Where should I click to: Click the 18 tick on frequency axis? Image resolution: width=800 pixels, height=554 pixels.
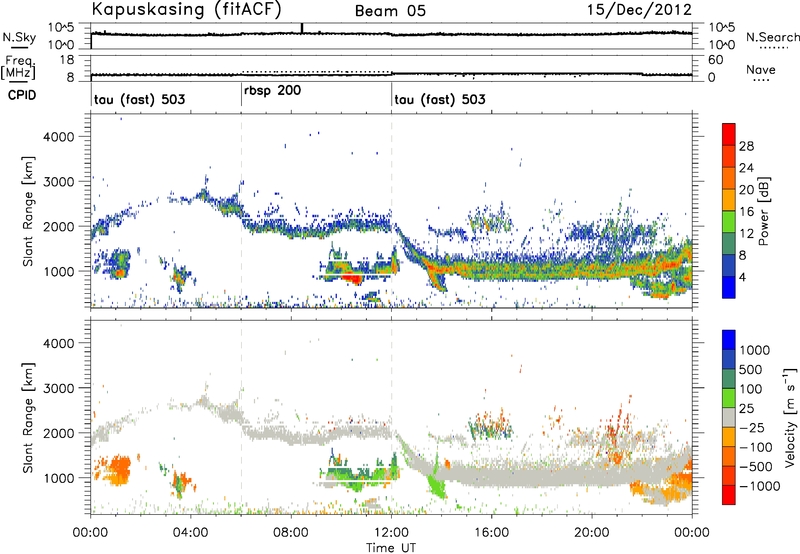coord(67,60)
